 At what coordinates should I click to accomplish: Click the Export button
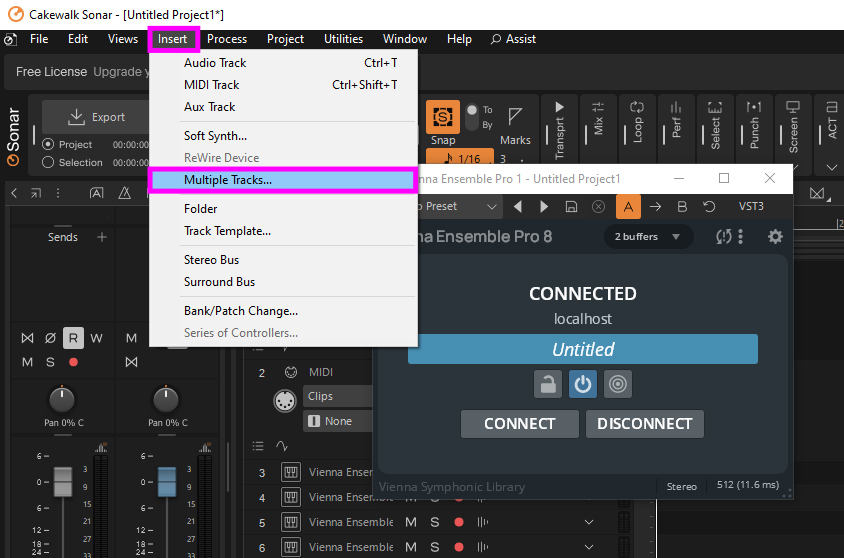(x=97, y=117)
